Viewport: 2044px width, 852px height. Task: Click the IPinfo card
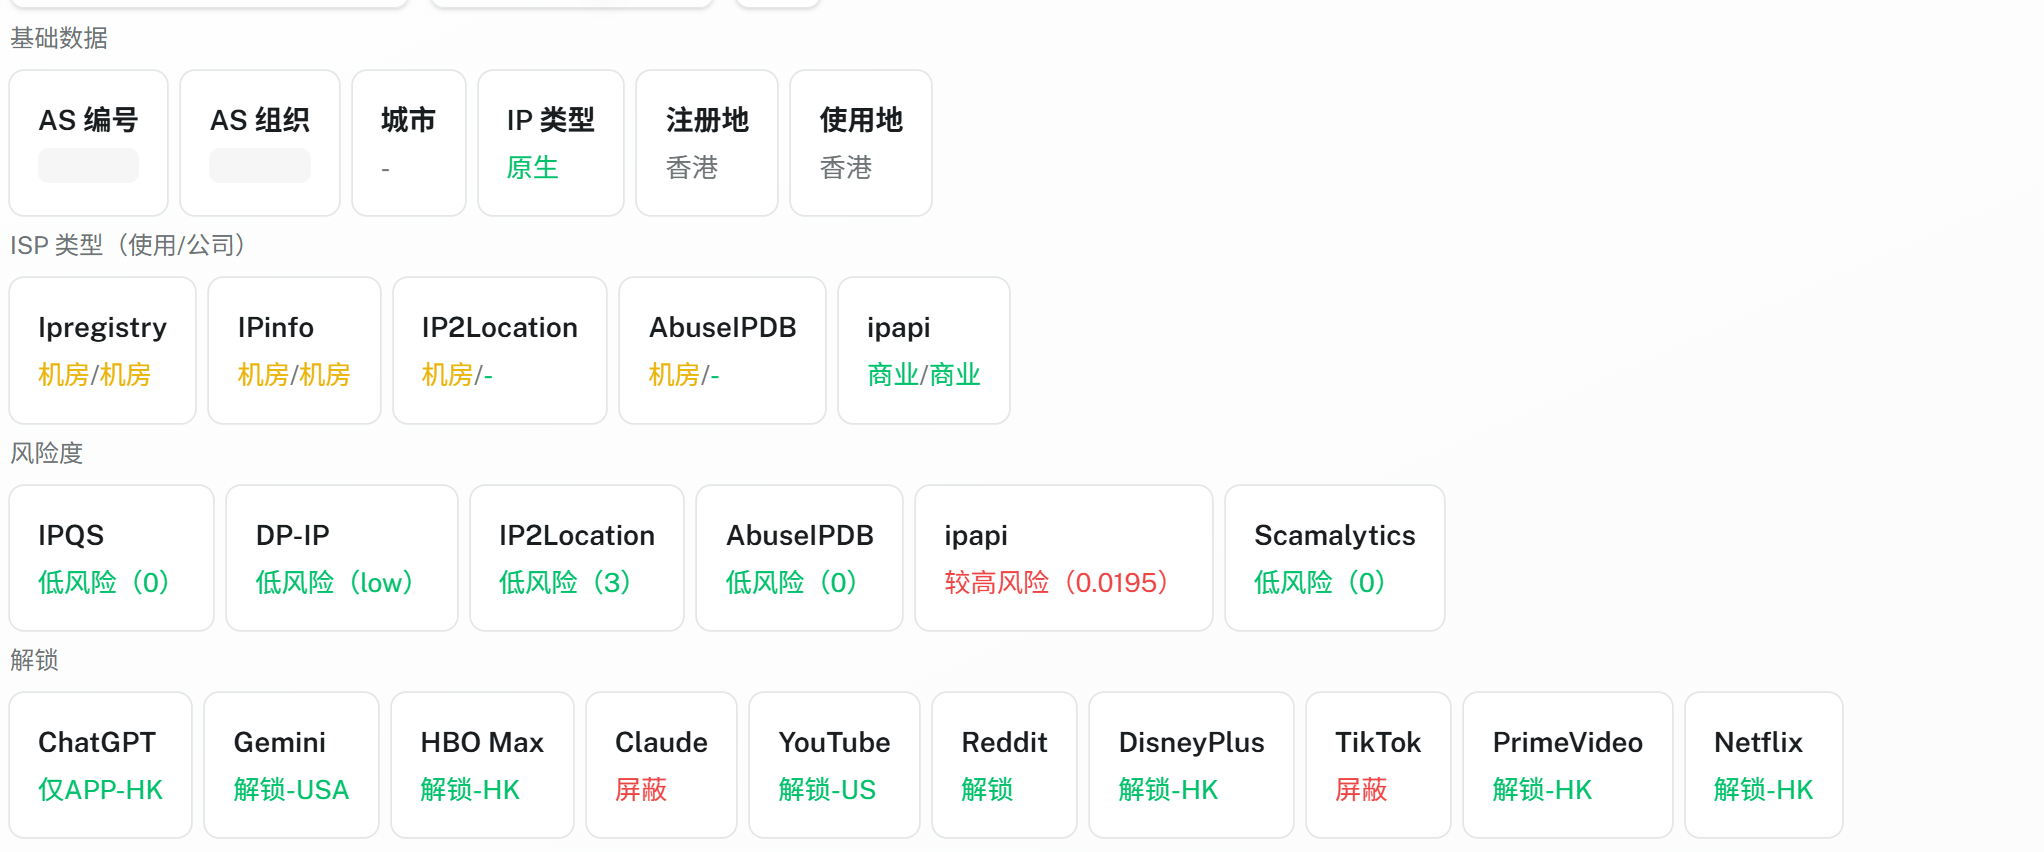click(x=294, y=350)
